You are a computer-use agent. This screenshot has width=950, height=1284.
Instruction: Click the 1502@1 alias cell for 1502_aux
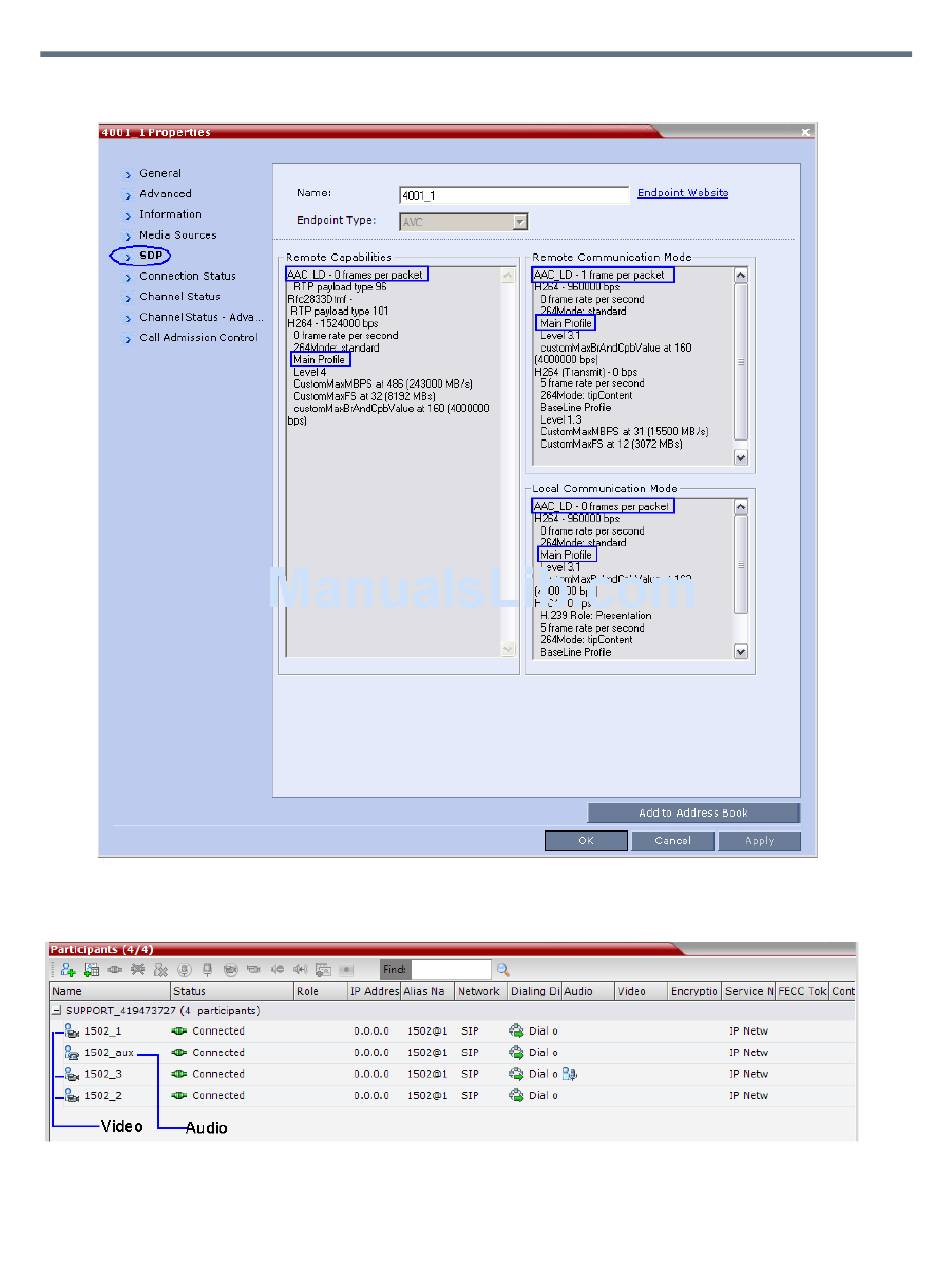pyautogui.click(x=427, y=1053)
